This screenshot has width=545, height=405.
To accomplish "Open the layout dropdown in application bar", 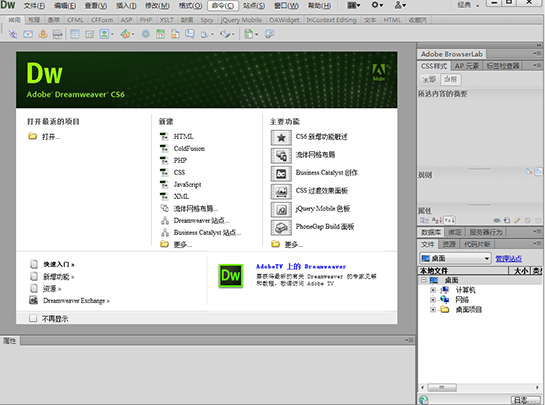I will click(354, 6).
